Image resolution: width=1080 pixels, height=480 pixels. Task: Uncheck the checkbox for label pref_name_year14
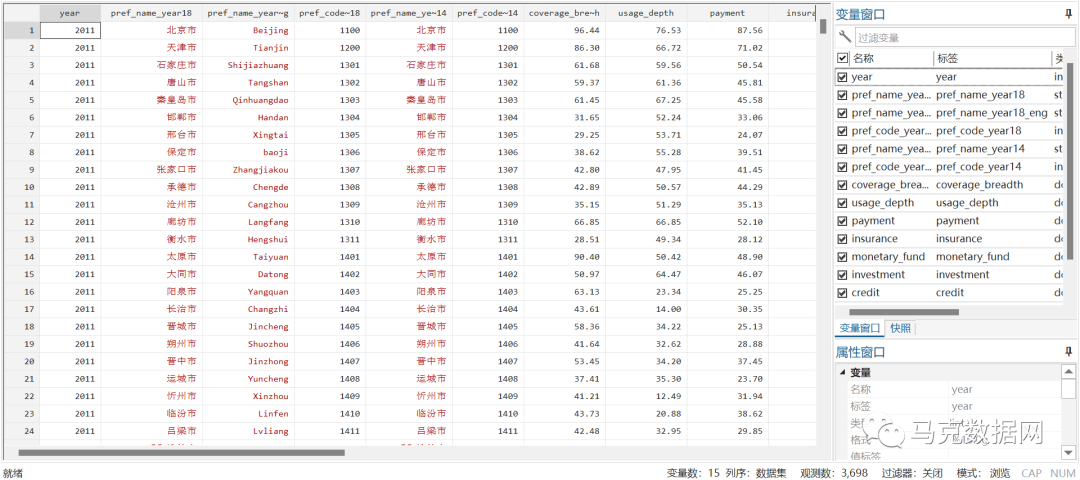[842, 149]
